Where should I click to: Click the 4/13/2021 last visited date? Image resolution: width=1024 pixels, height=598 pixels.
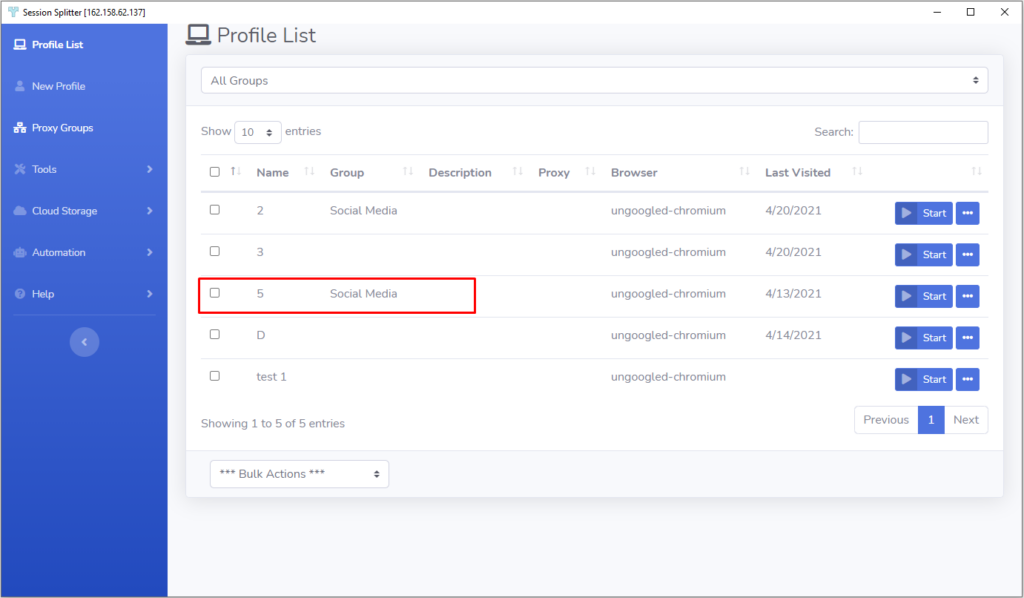(793, 294)
